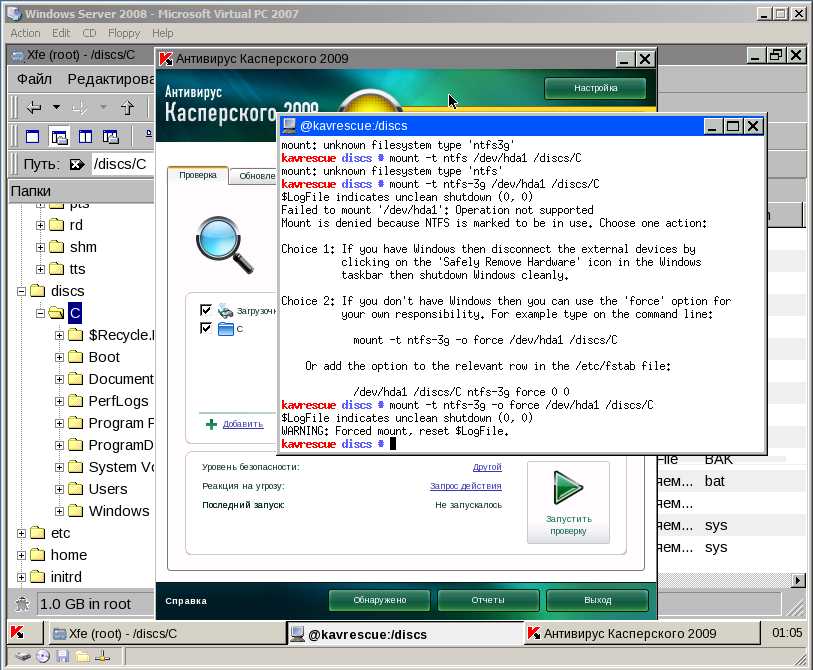Expand the rd folder in tree
This screenshot has height=670, width=813.
[40, 225]
